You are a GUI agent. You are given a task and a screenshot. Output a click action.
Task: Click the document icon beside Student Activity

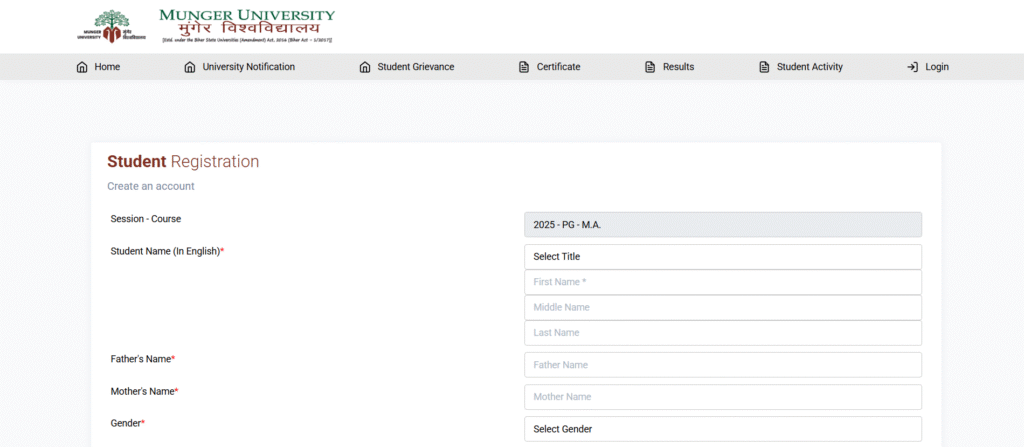click(763, 67)
